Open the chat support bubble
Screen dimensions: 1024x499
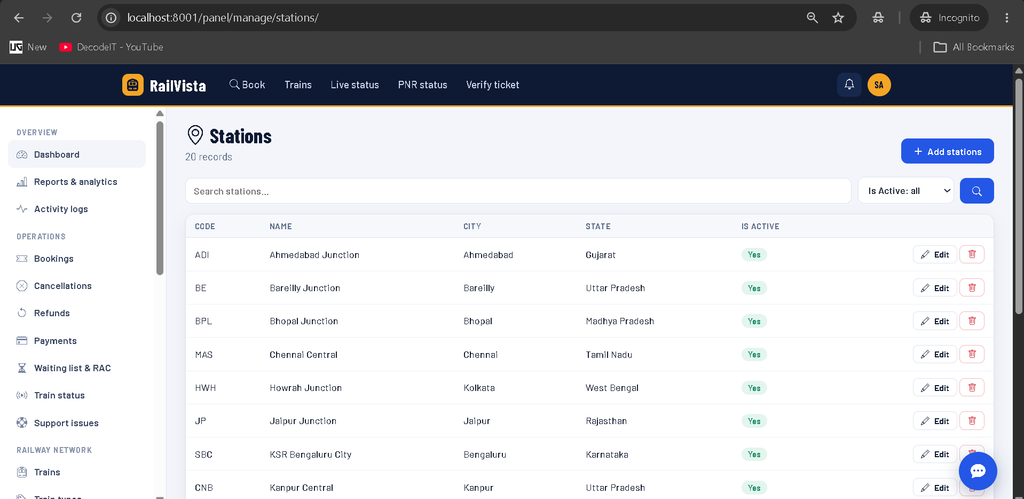[x=978, y=471]
